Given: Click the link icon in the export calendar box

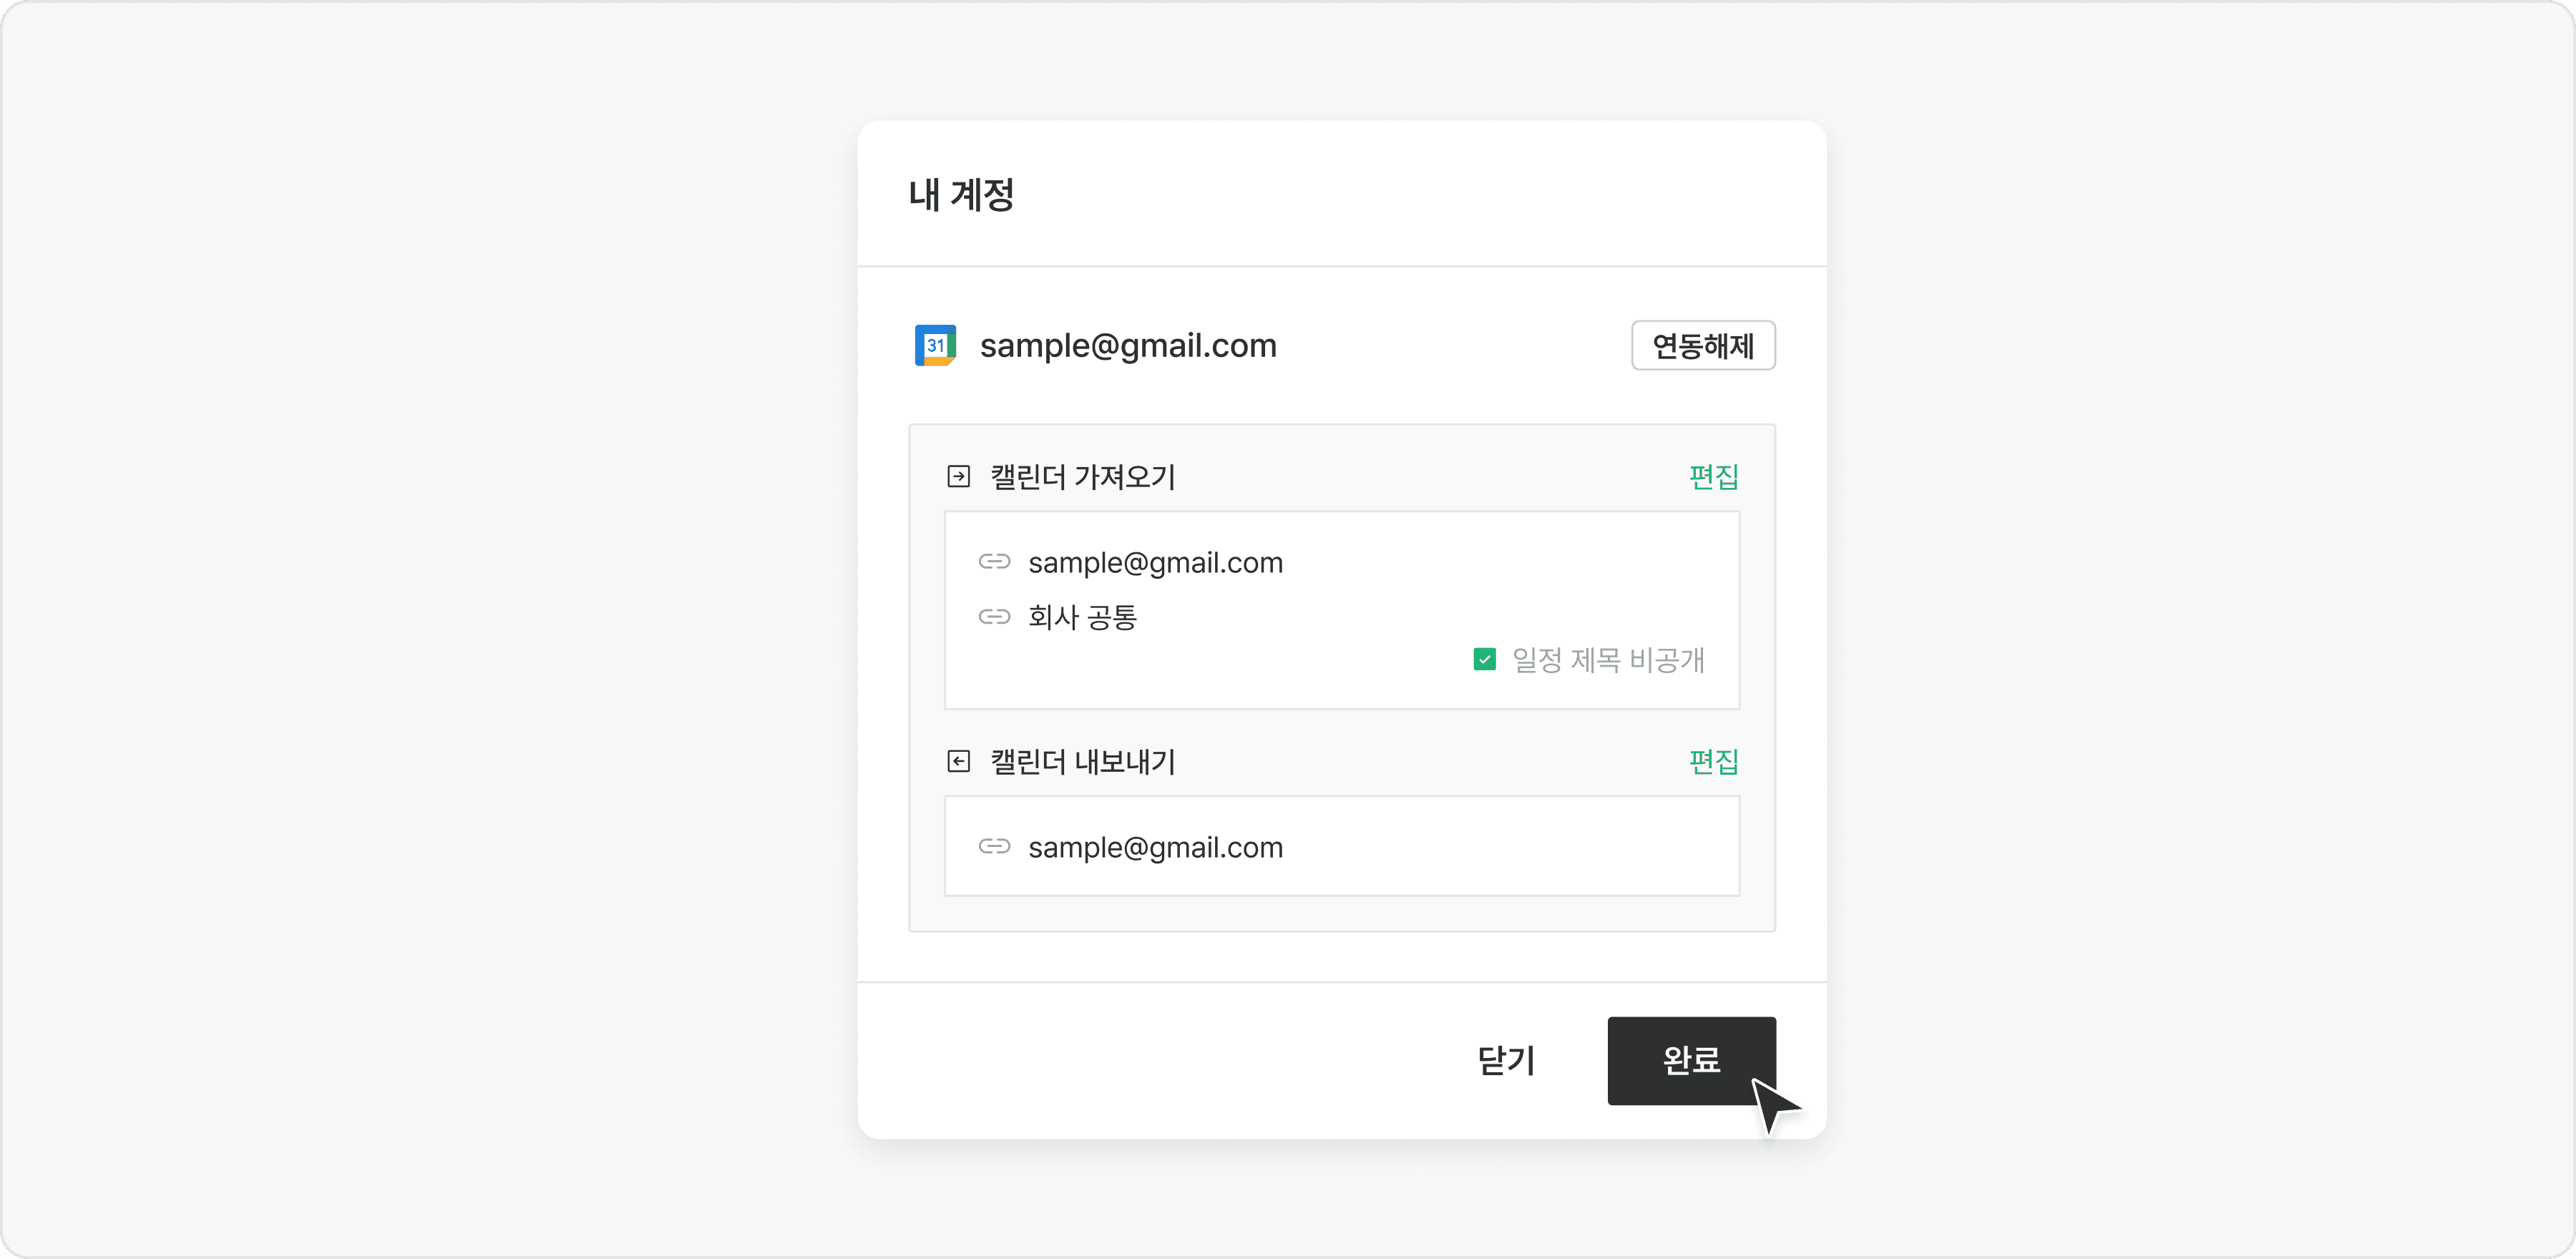Looking at the screenshot, I should 995,846.
